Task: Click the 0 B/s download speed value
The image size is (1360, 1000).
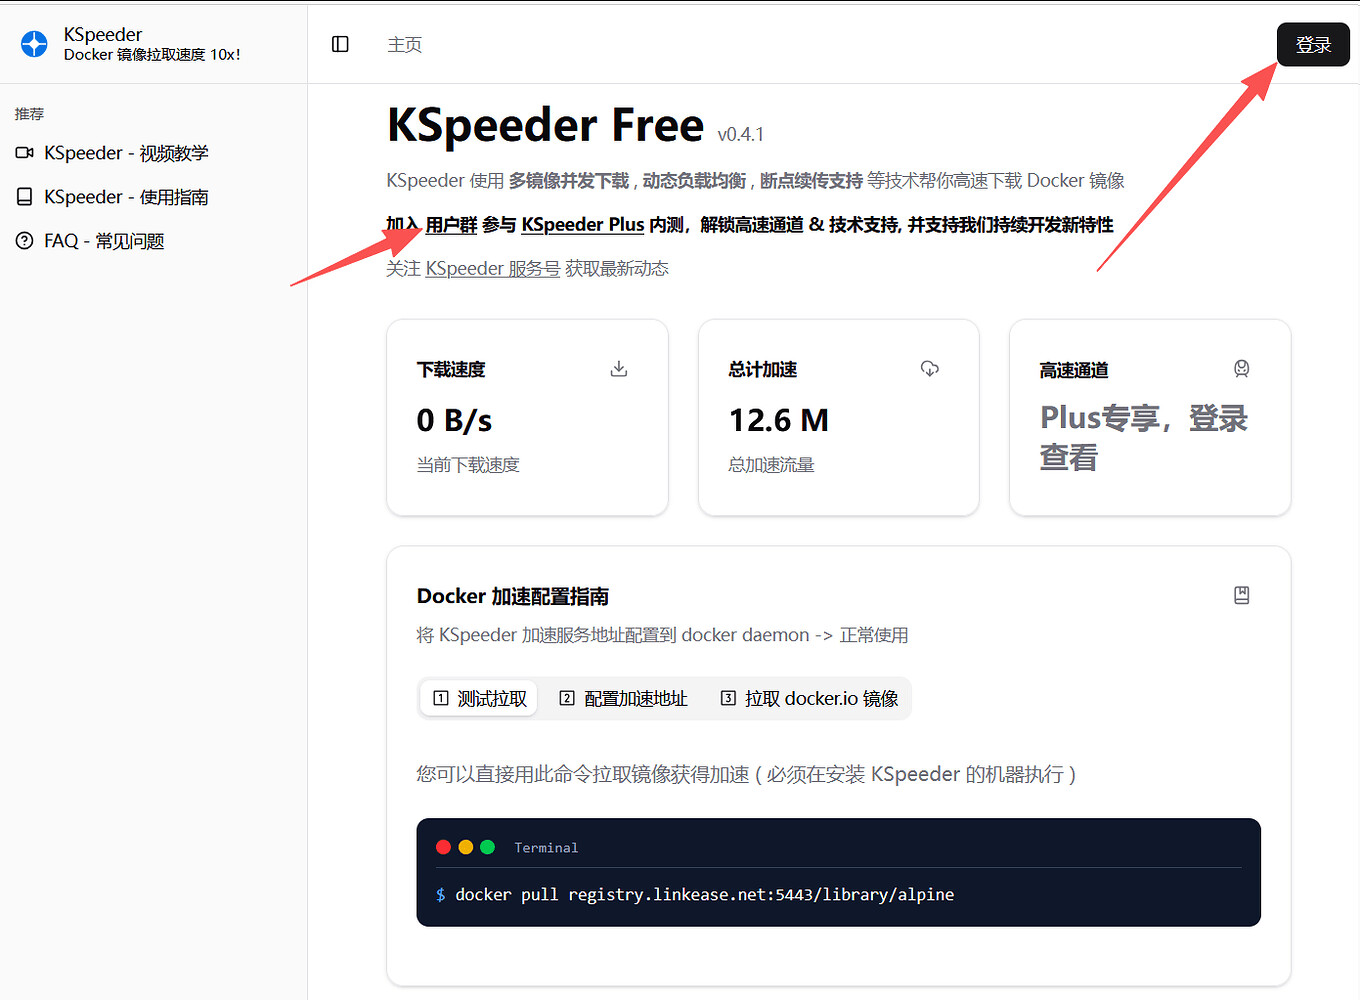Action: 455,421
